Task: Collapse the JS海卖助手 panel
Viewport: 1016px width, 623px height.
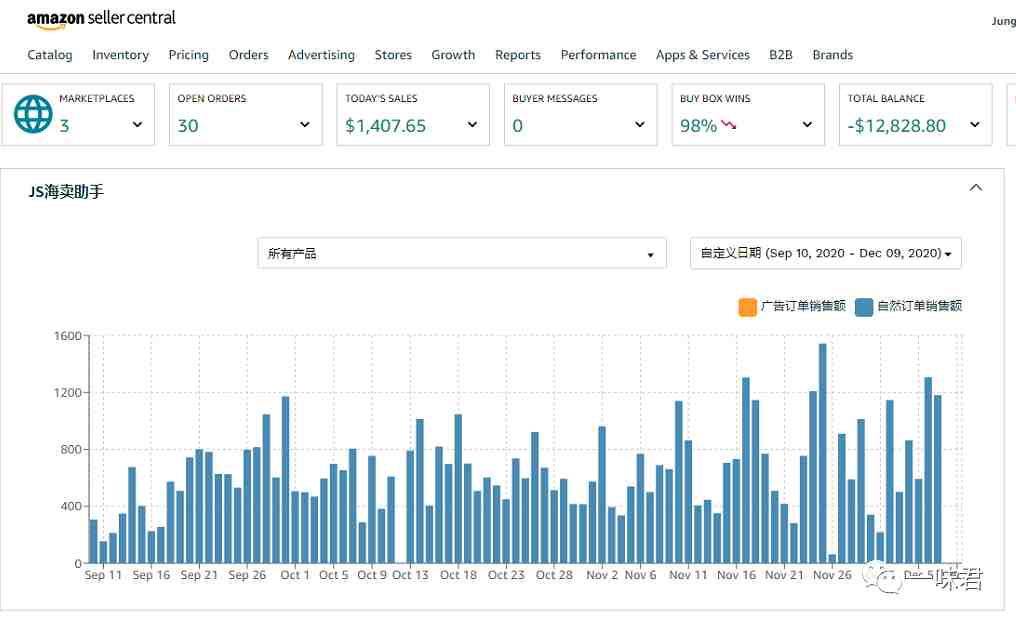Action: (x=975, y=188)
